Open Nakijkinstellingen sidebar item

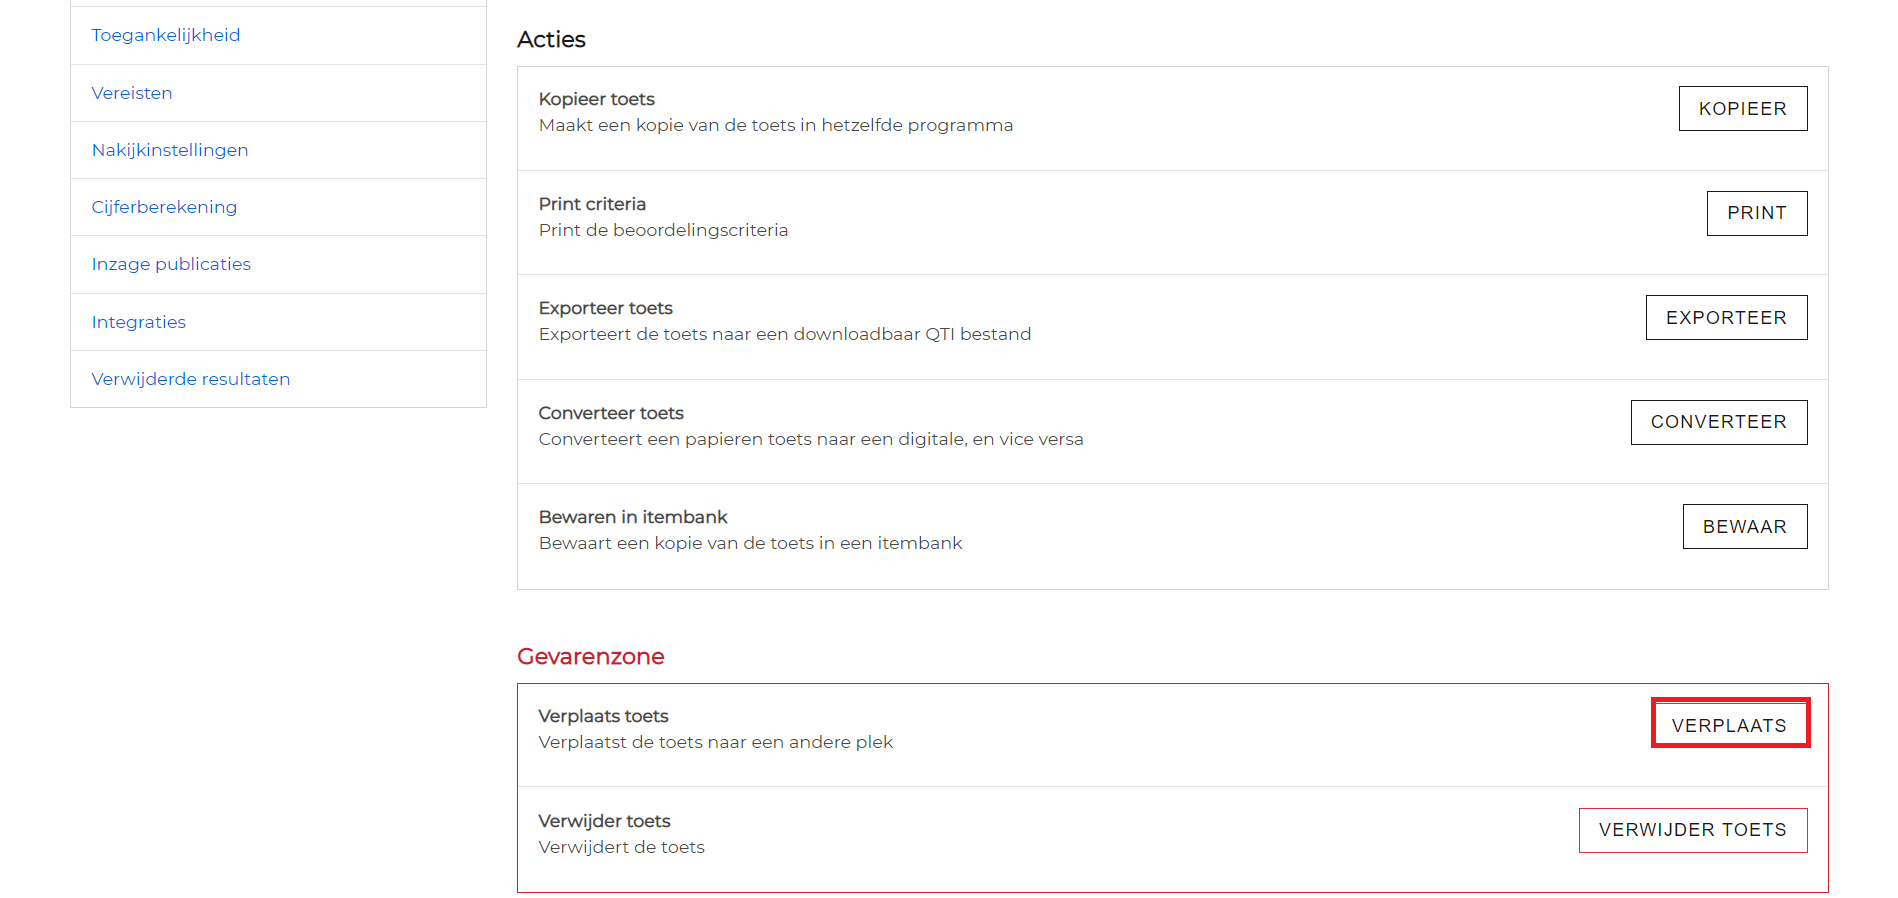coord(170,150)
